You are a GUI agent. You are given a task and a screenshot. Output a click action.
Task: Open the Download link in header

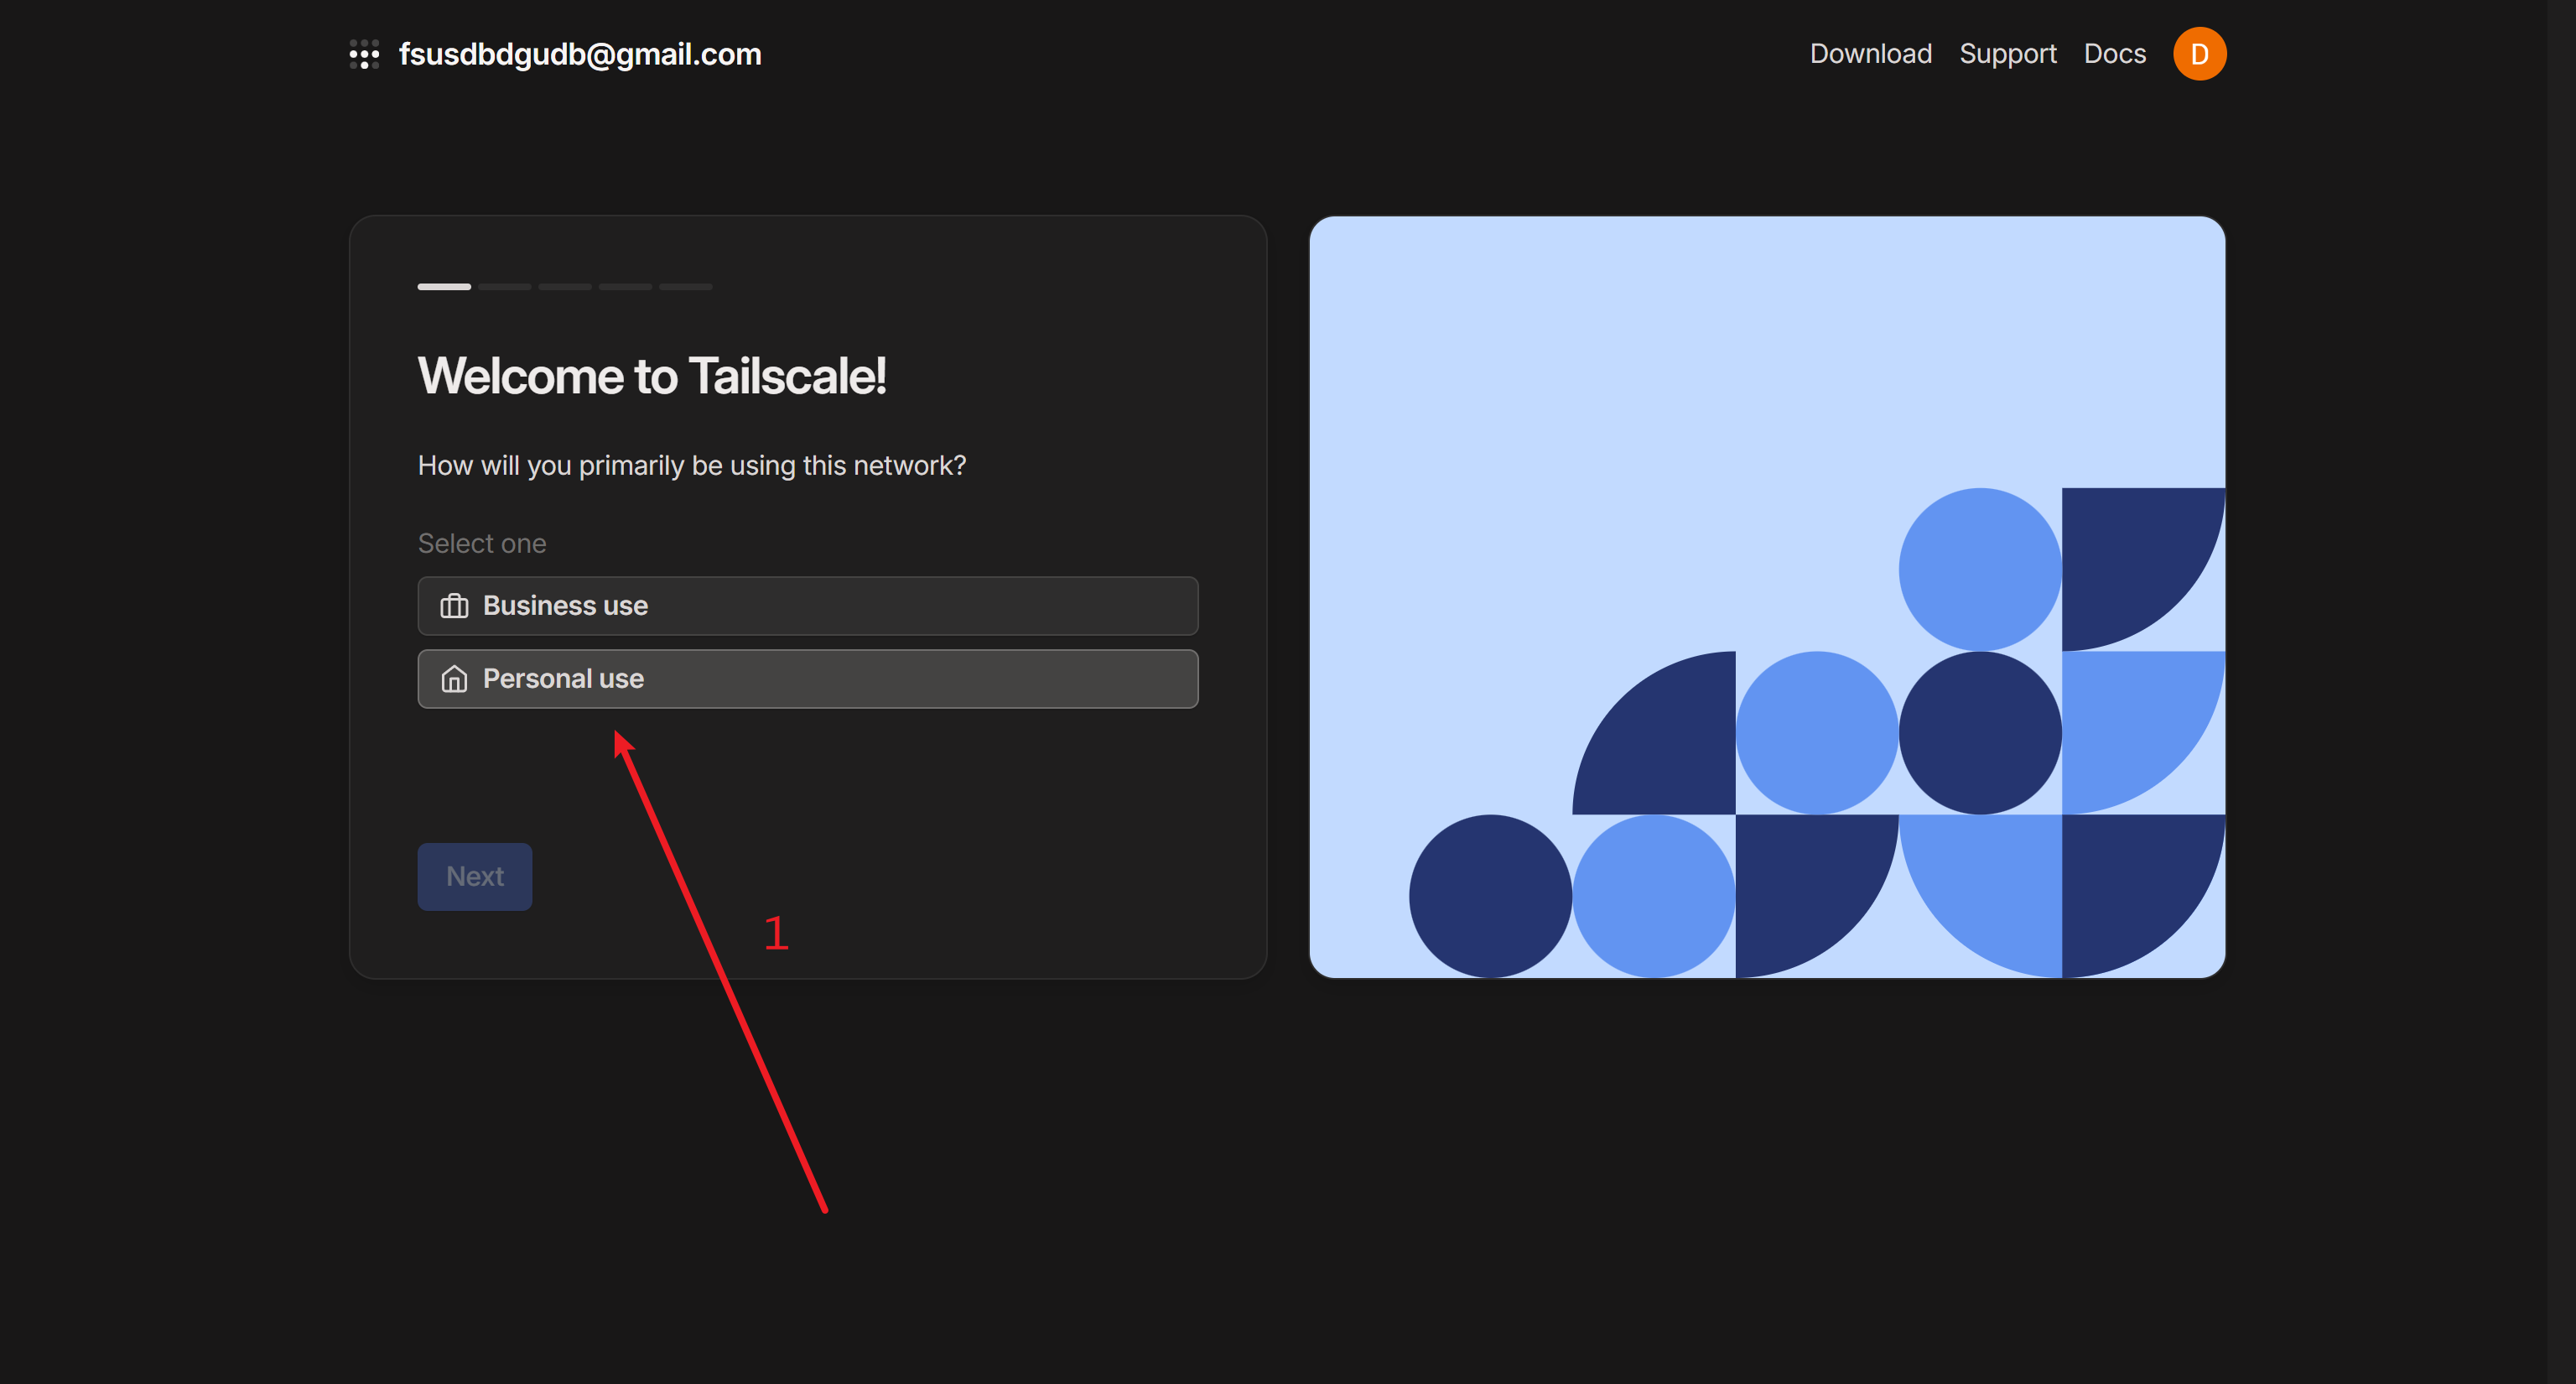point(1871,54)
